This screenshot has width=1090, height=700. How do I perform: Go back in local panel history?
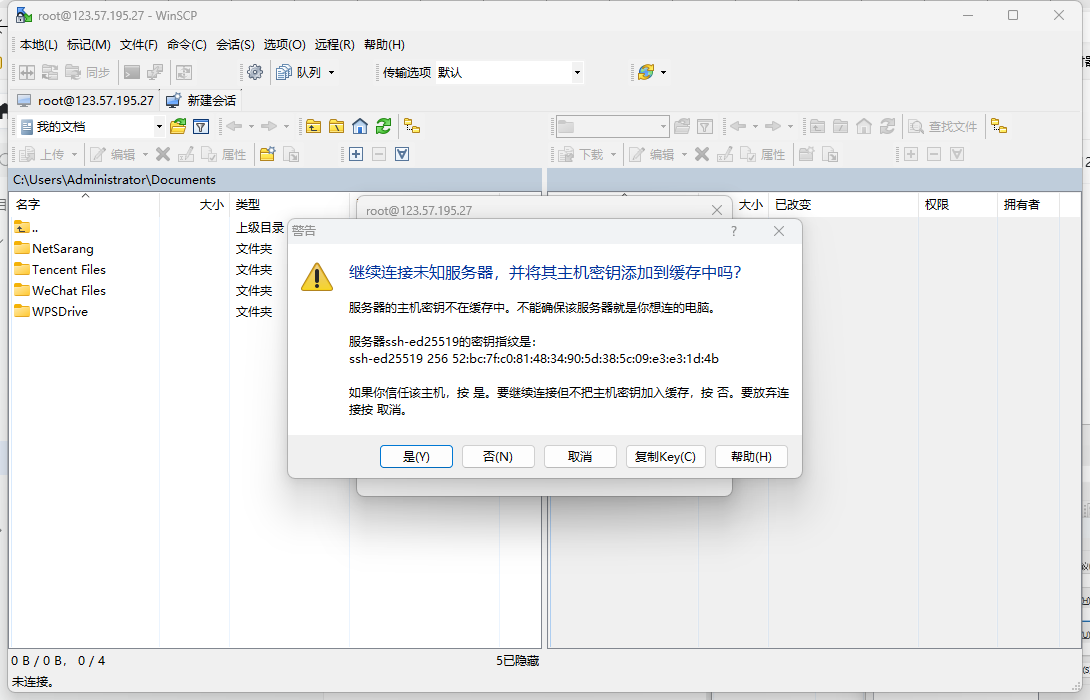[234, 127]
